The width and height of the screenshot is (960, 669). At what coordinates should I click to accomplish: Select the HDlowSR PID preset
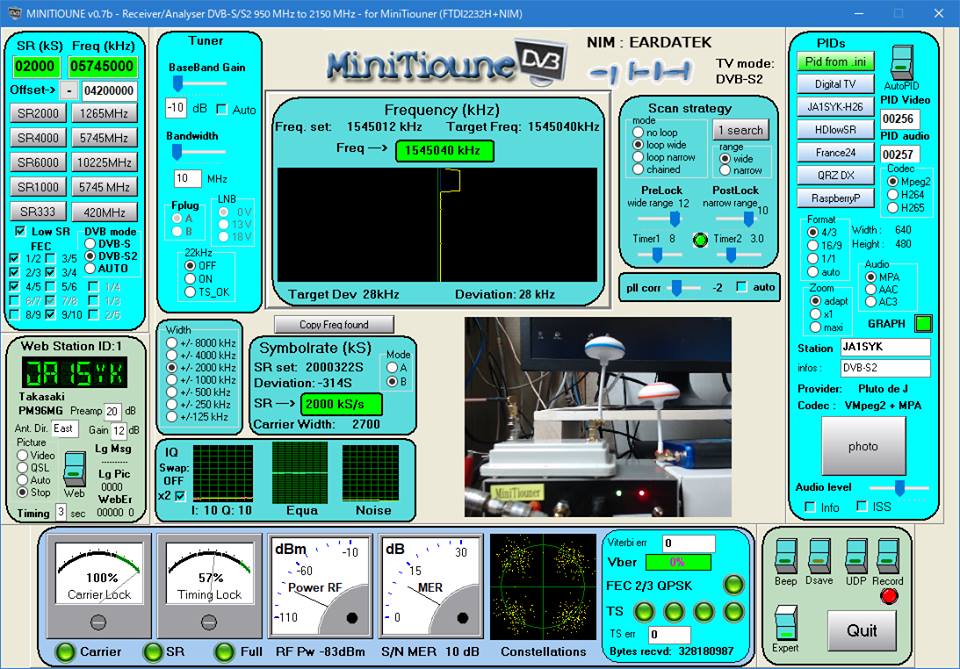tap(835, 130)
